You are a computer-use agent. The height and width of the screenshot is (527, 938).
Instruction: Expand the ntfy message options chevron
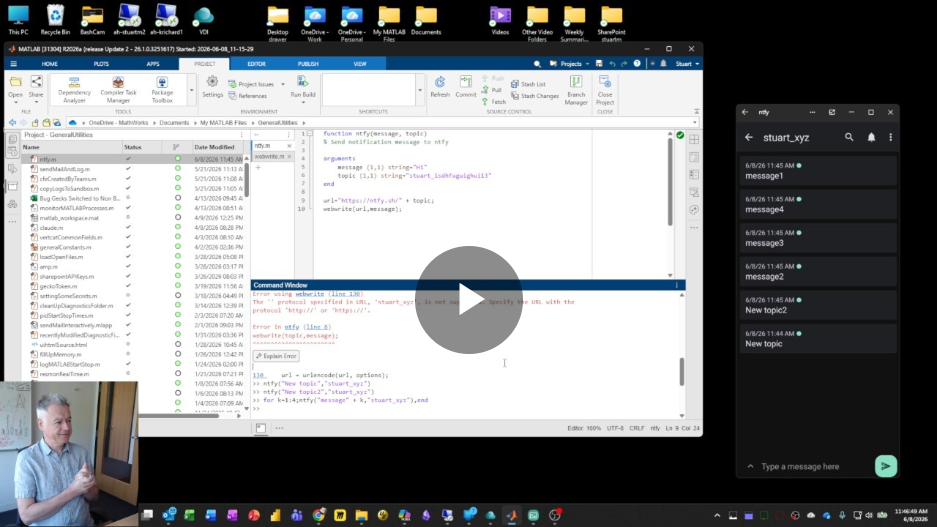coord(750,466)
